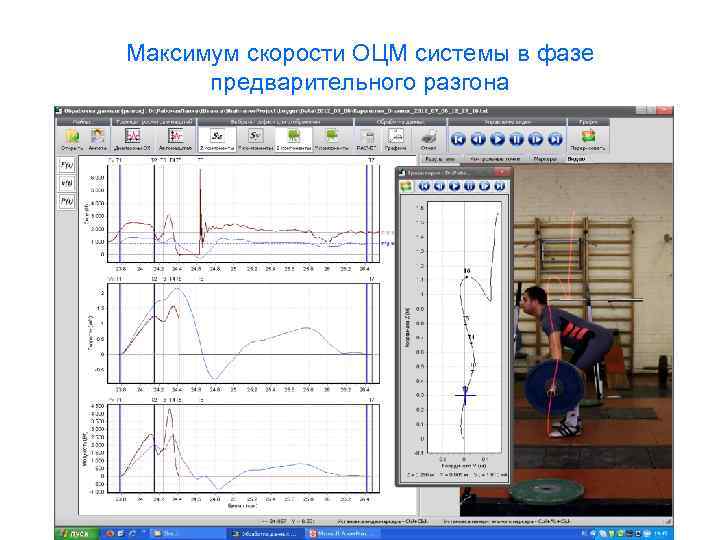Toggle the V(t) graph button
This screenshot has width=720, height=540.
click(x=67, y=183)
